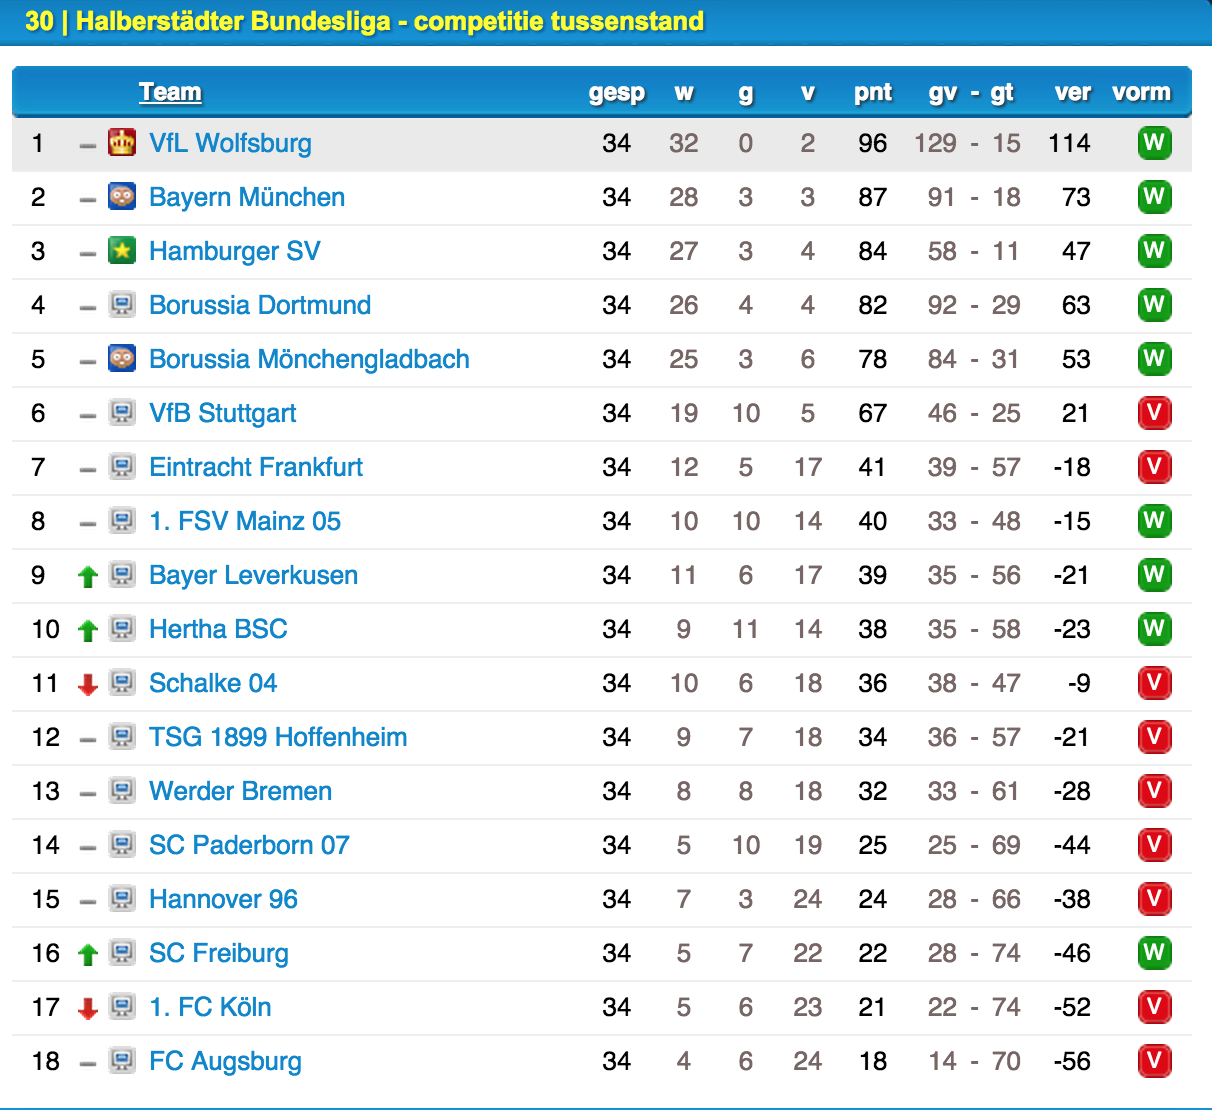Click the owl avatar icon next to Bayern München
This screenshot has width=1212, height=1110.
122,197
